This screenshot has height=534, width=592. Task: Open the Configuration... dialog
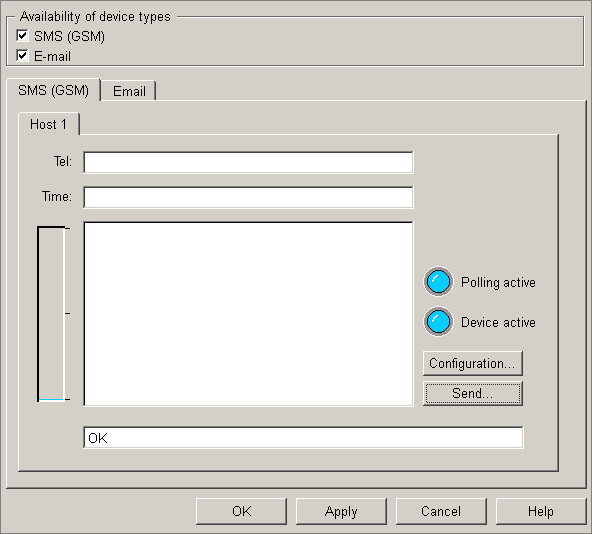(473, 363)
